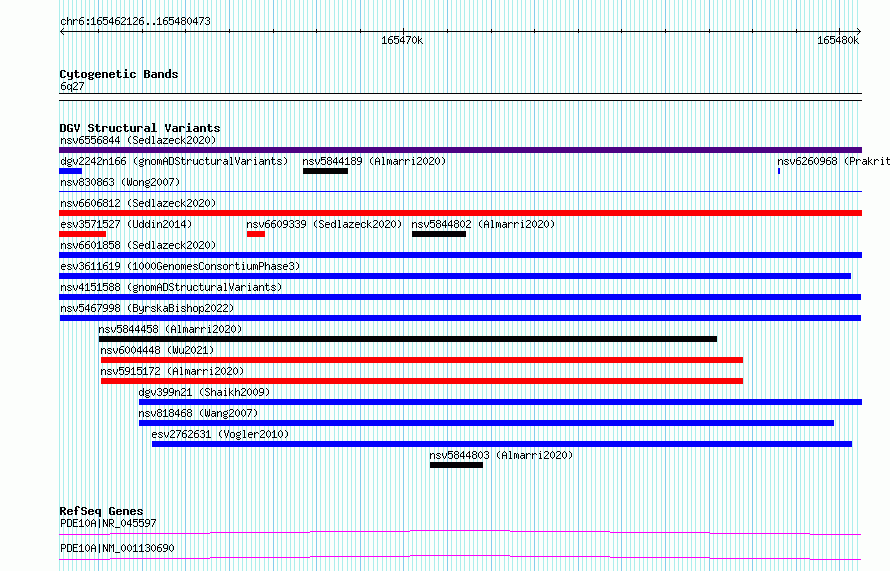
Task: Click the 165470k ruler position label
Action: pyautogui.click(x=402, y=40)
